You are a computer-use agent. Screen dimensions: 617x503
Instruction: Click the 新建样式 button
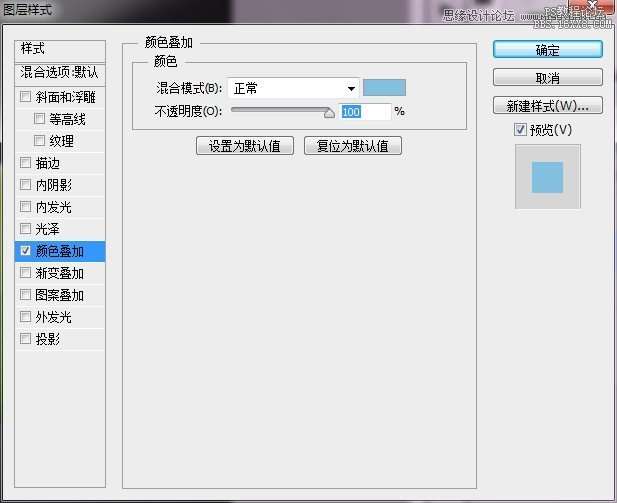pos(547,105)
